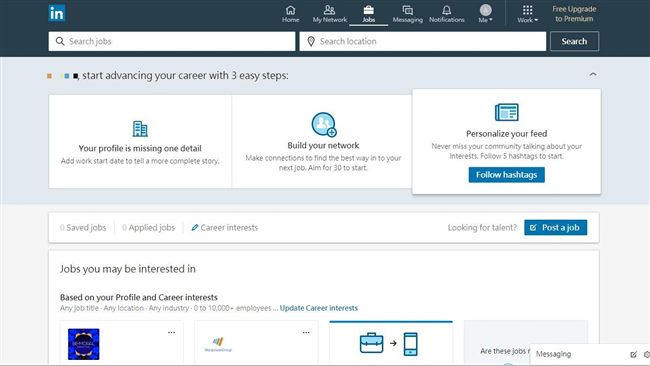Go to Home in navigation bar
The height and width of the screenshot is (366, 650).
291,14
